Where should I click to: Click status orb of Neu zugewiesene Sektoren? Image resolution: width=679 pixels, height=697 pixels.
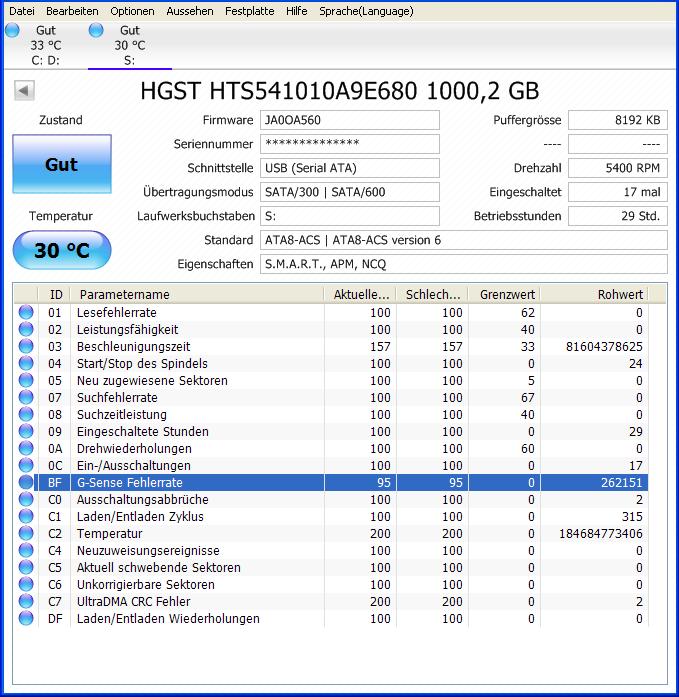click(x=26, y=380)
